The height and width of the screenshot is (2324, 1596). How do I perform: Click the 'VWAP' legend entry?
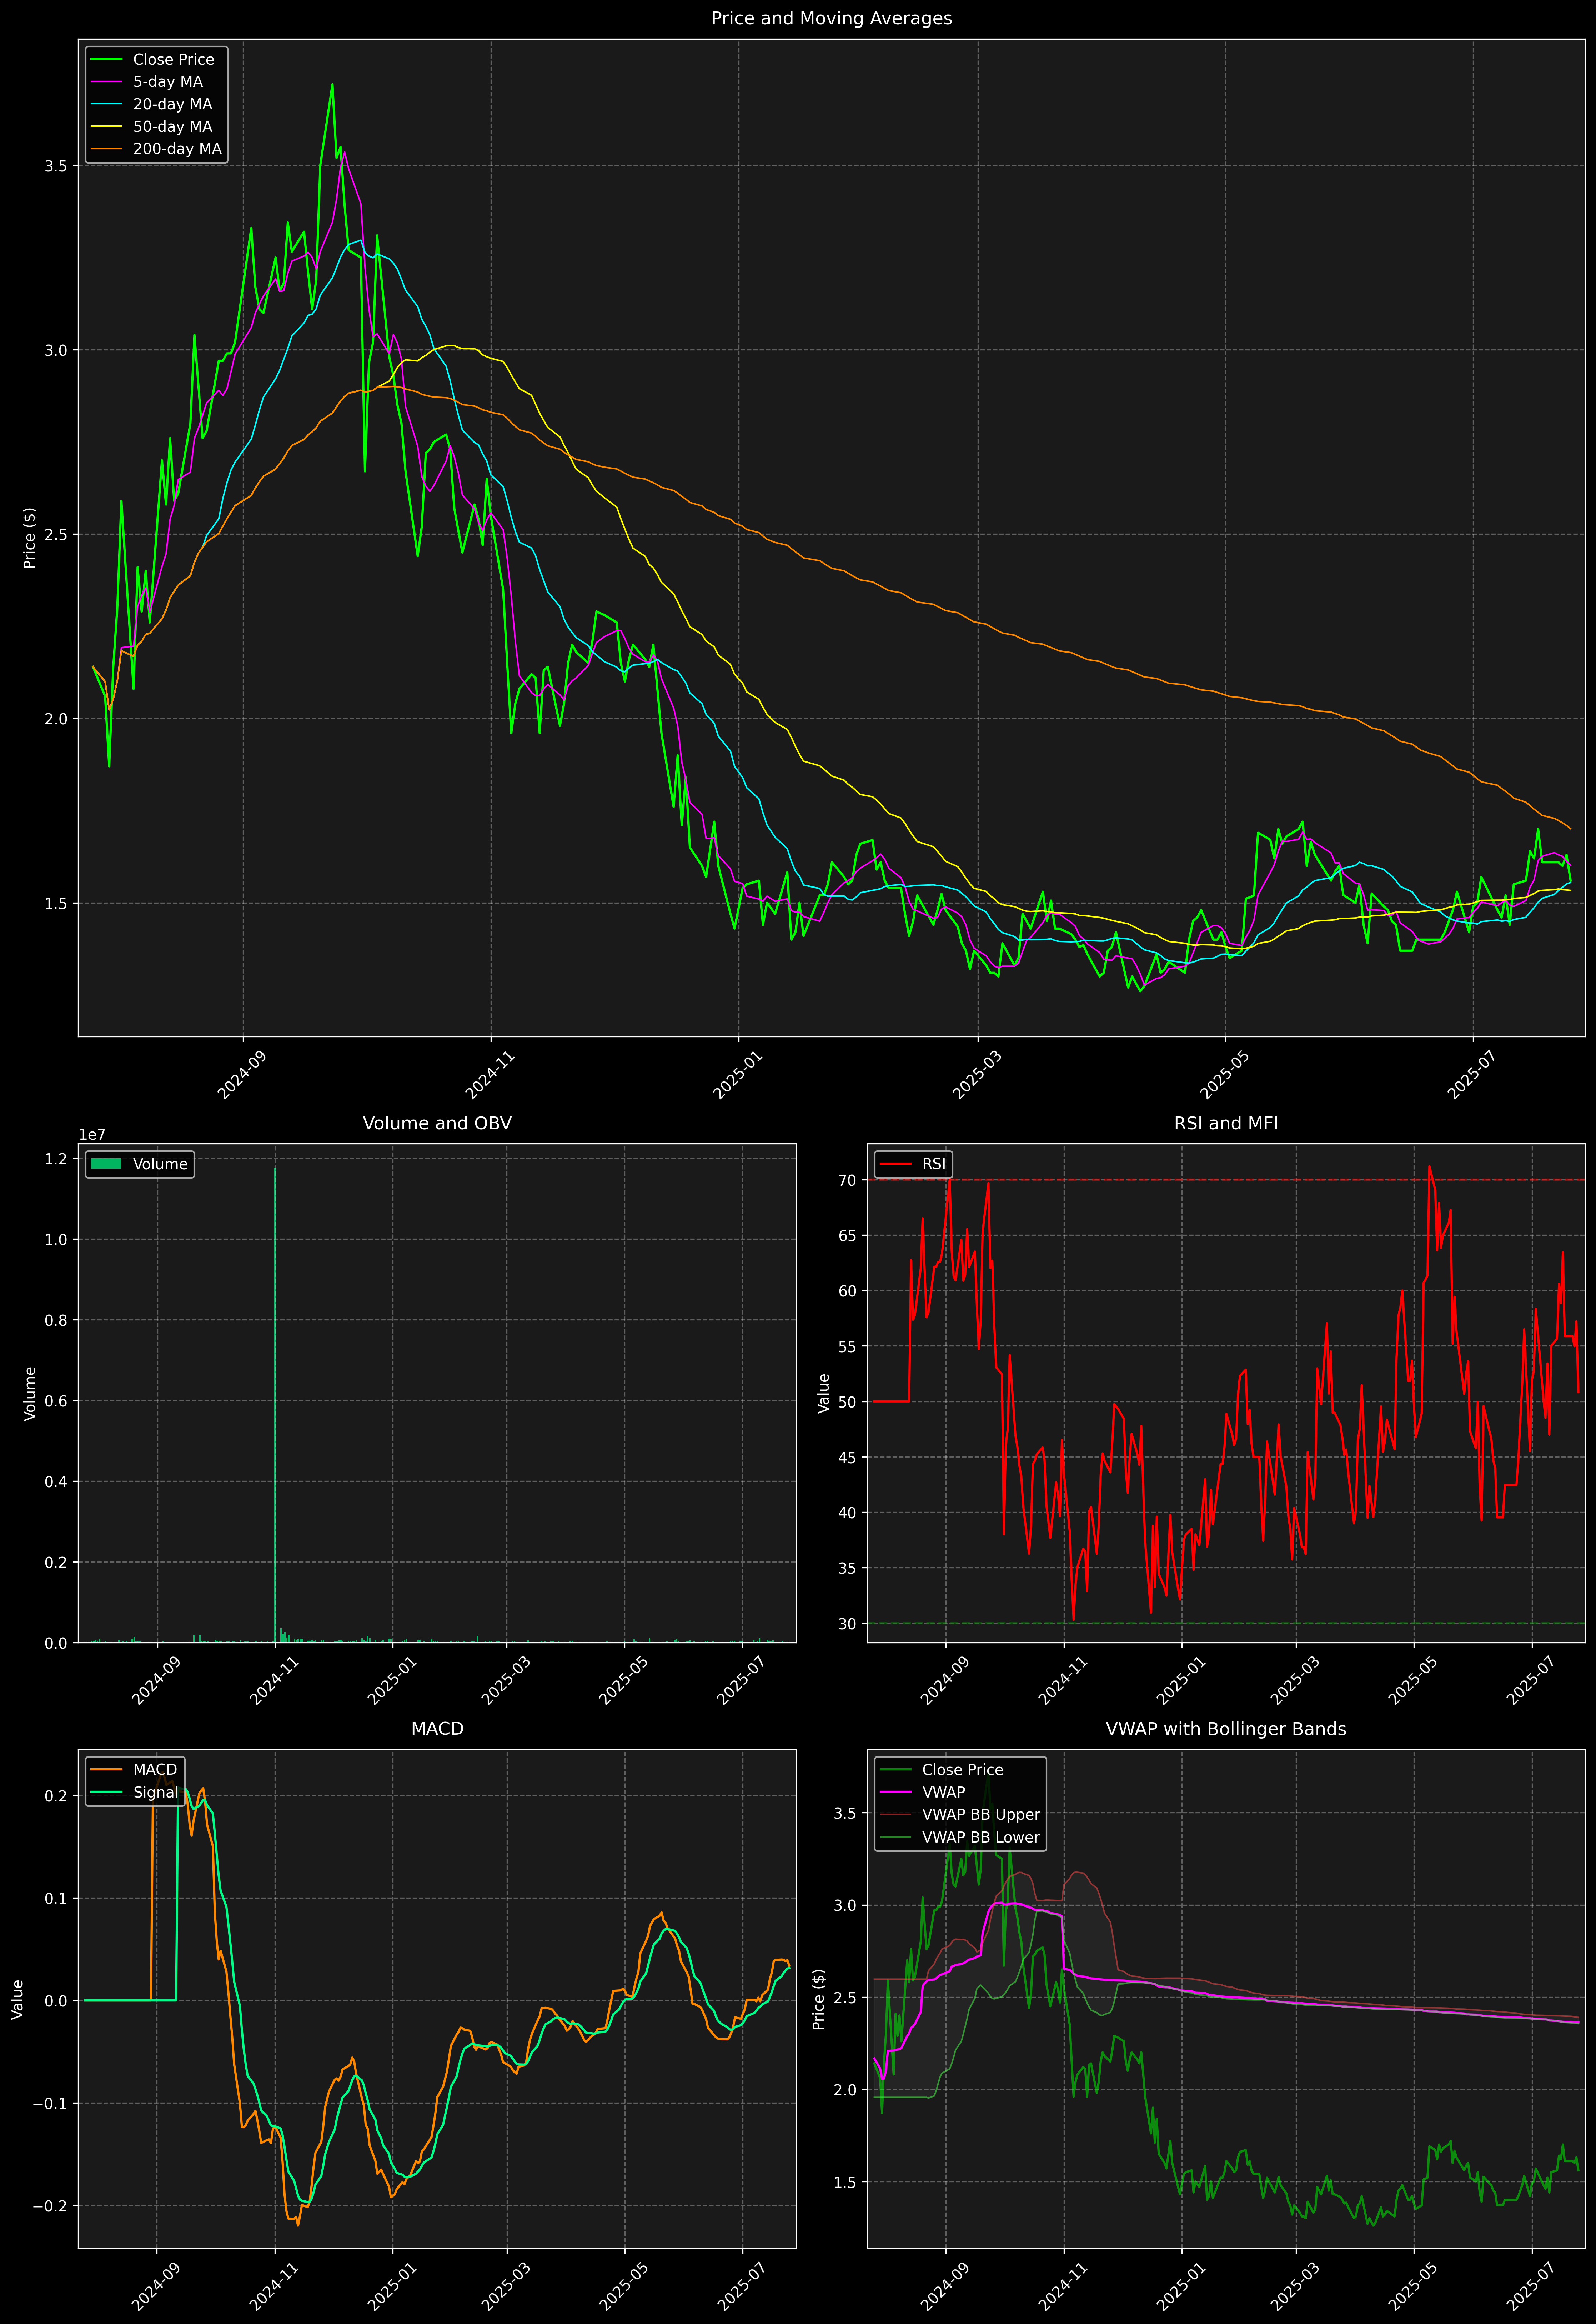[x=943, y=1792]
